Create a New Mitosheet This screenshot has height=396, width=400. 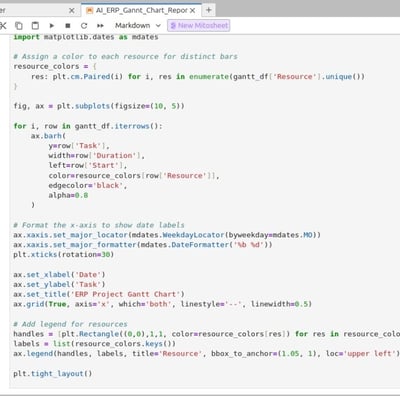point(199,26)
